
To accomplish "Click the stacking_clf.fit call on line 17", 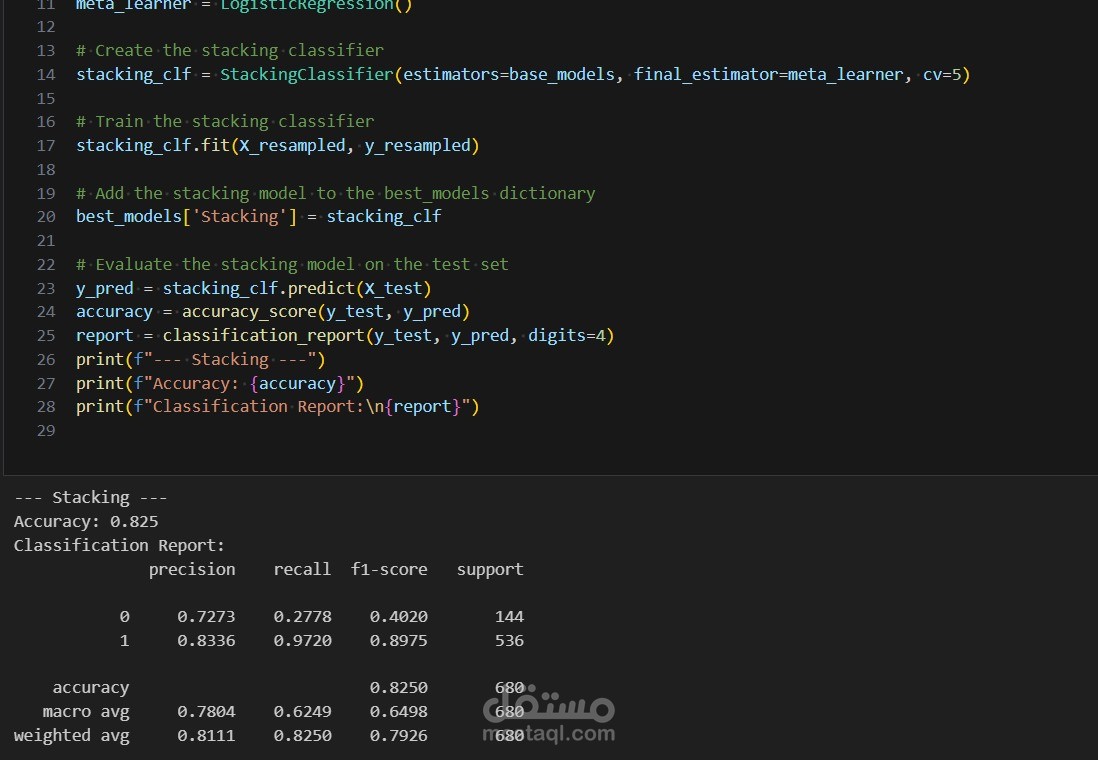I will pos(277,146).
